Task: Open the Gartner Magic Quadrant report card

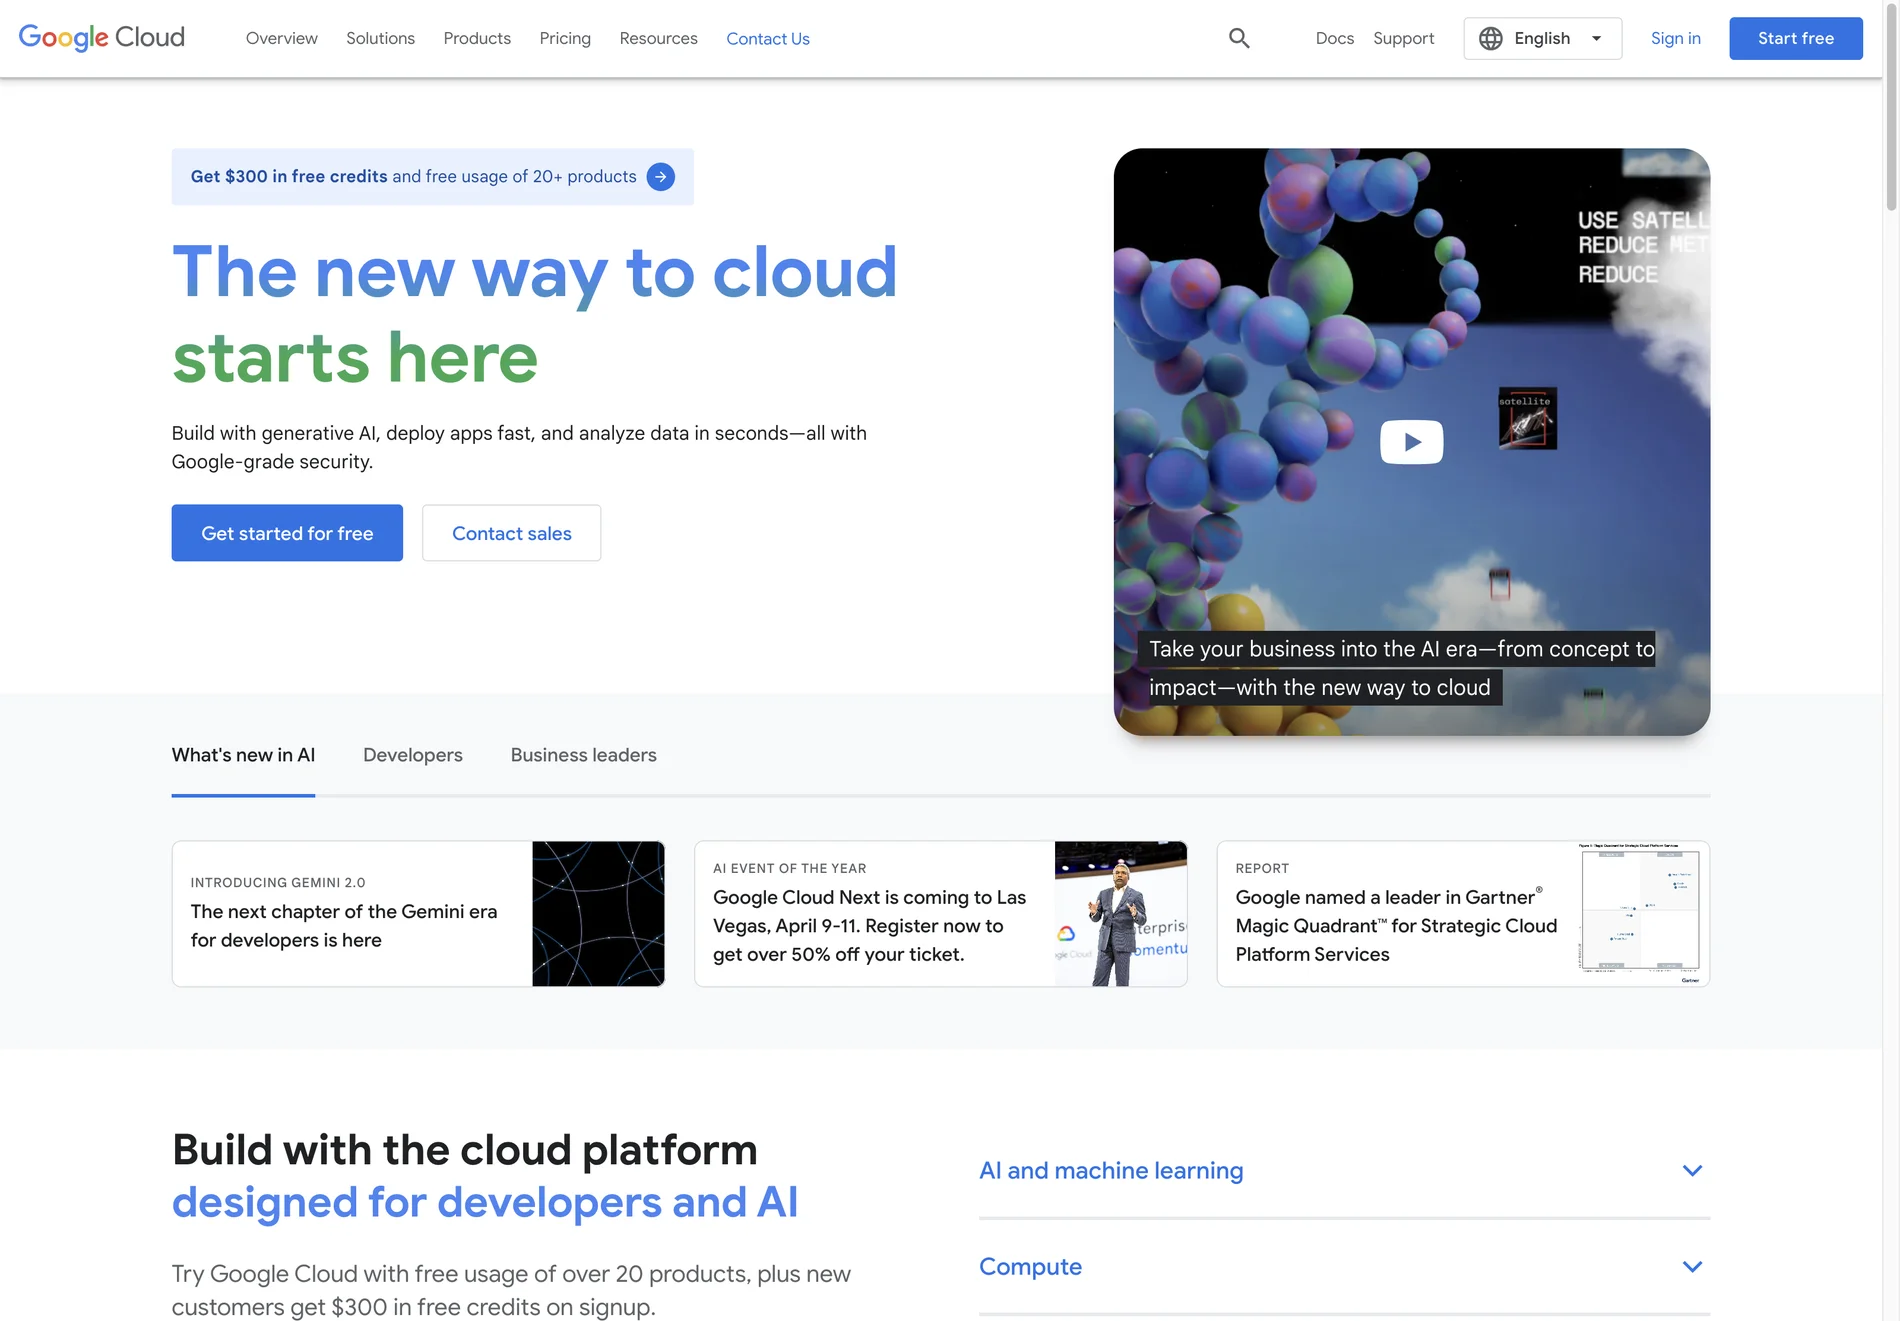Action: click(1463, 914)
